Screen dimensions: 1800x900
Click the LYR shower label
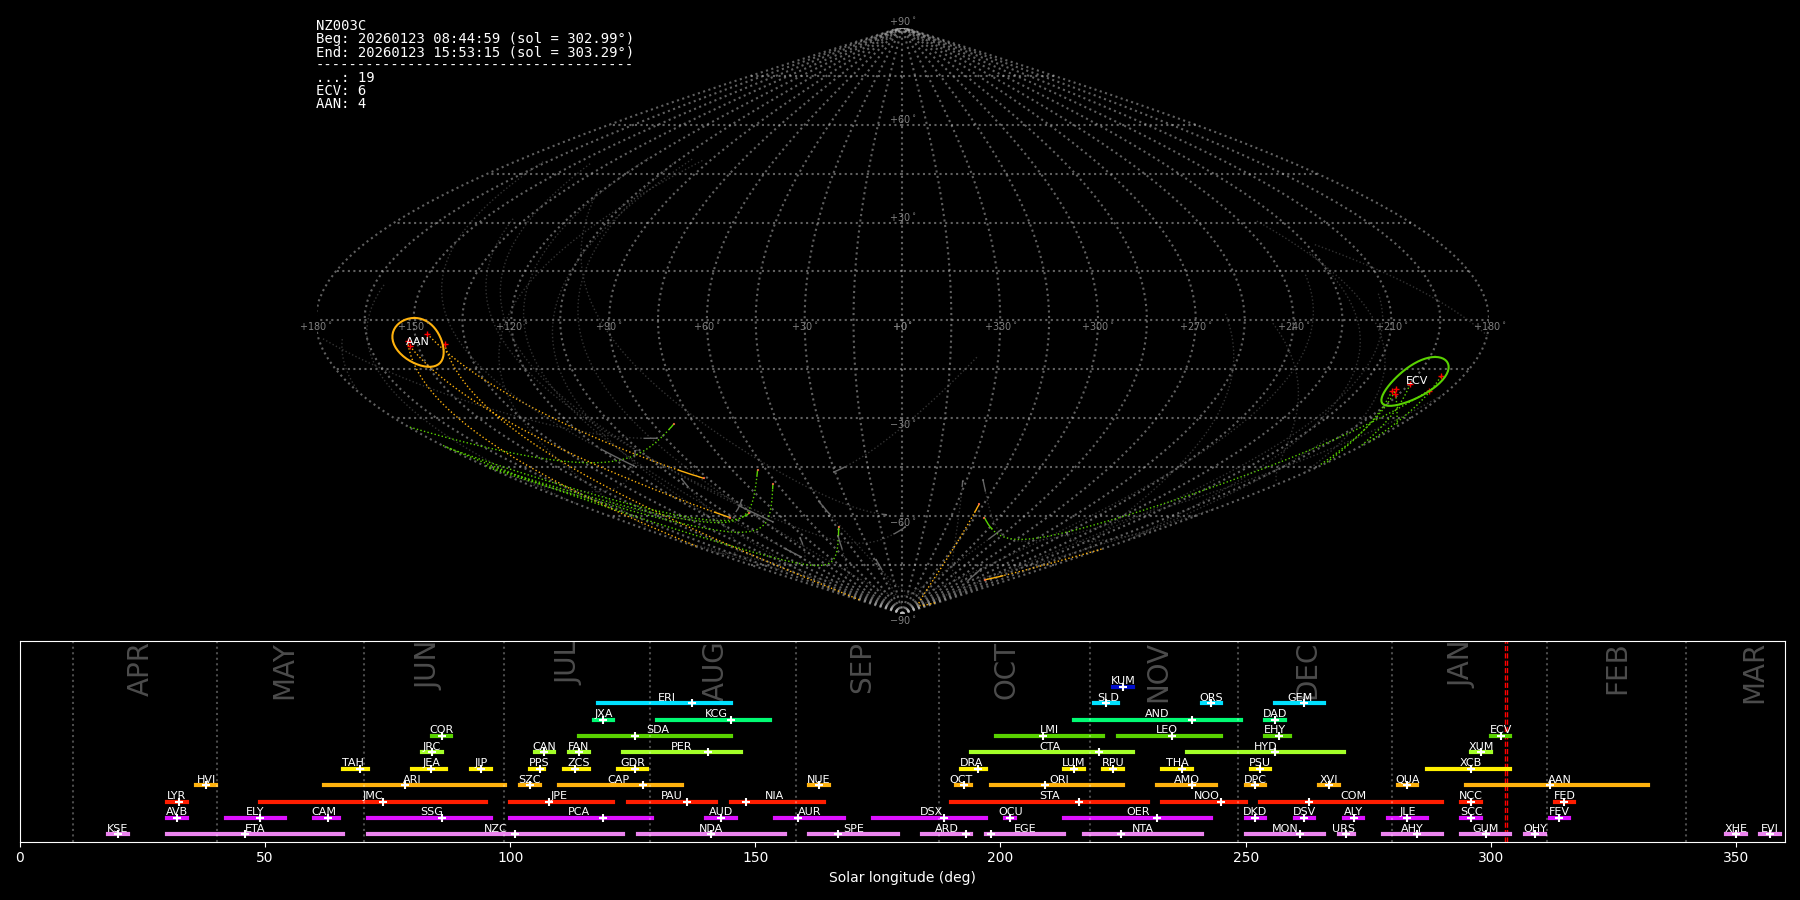point(176,796)
